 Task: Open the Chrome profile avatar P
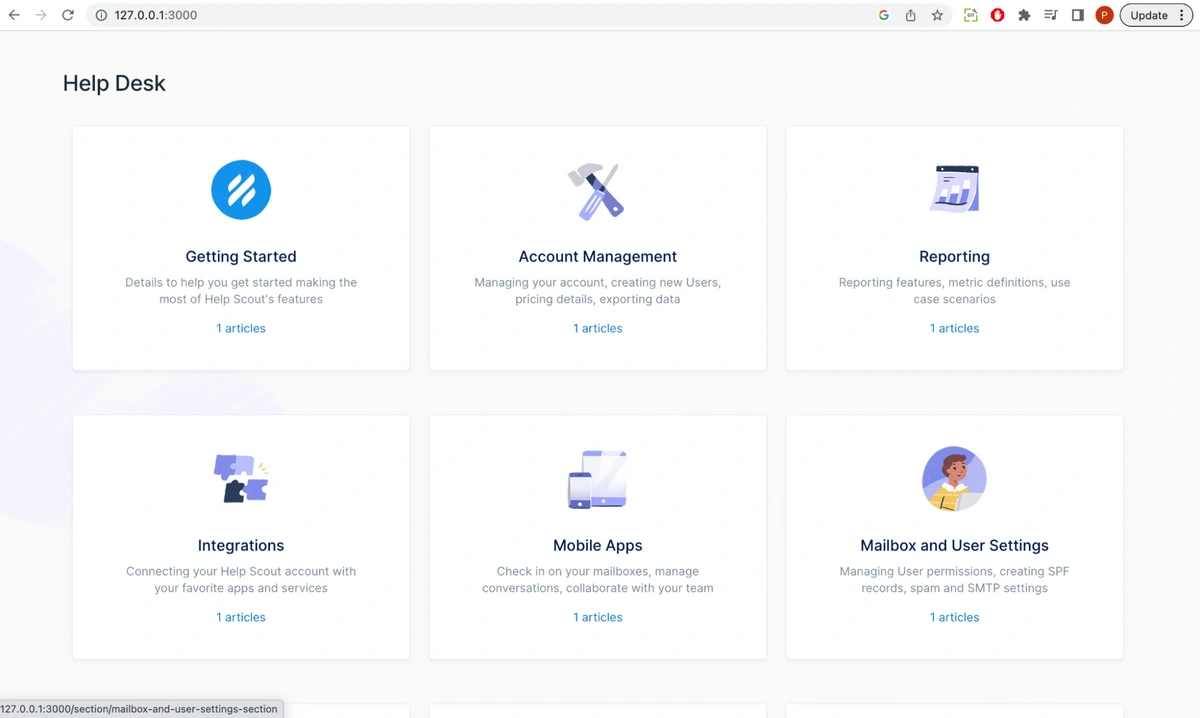tap(1104, 15)
